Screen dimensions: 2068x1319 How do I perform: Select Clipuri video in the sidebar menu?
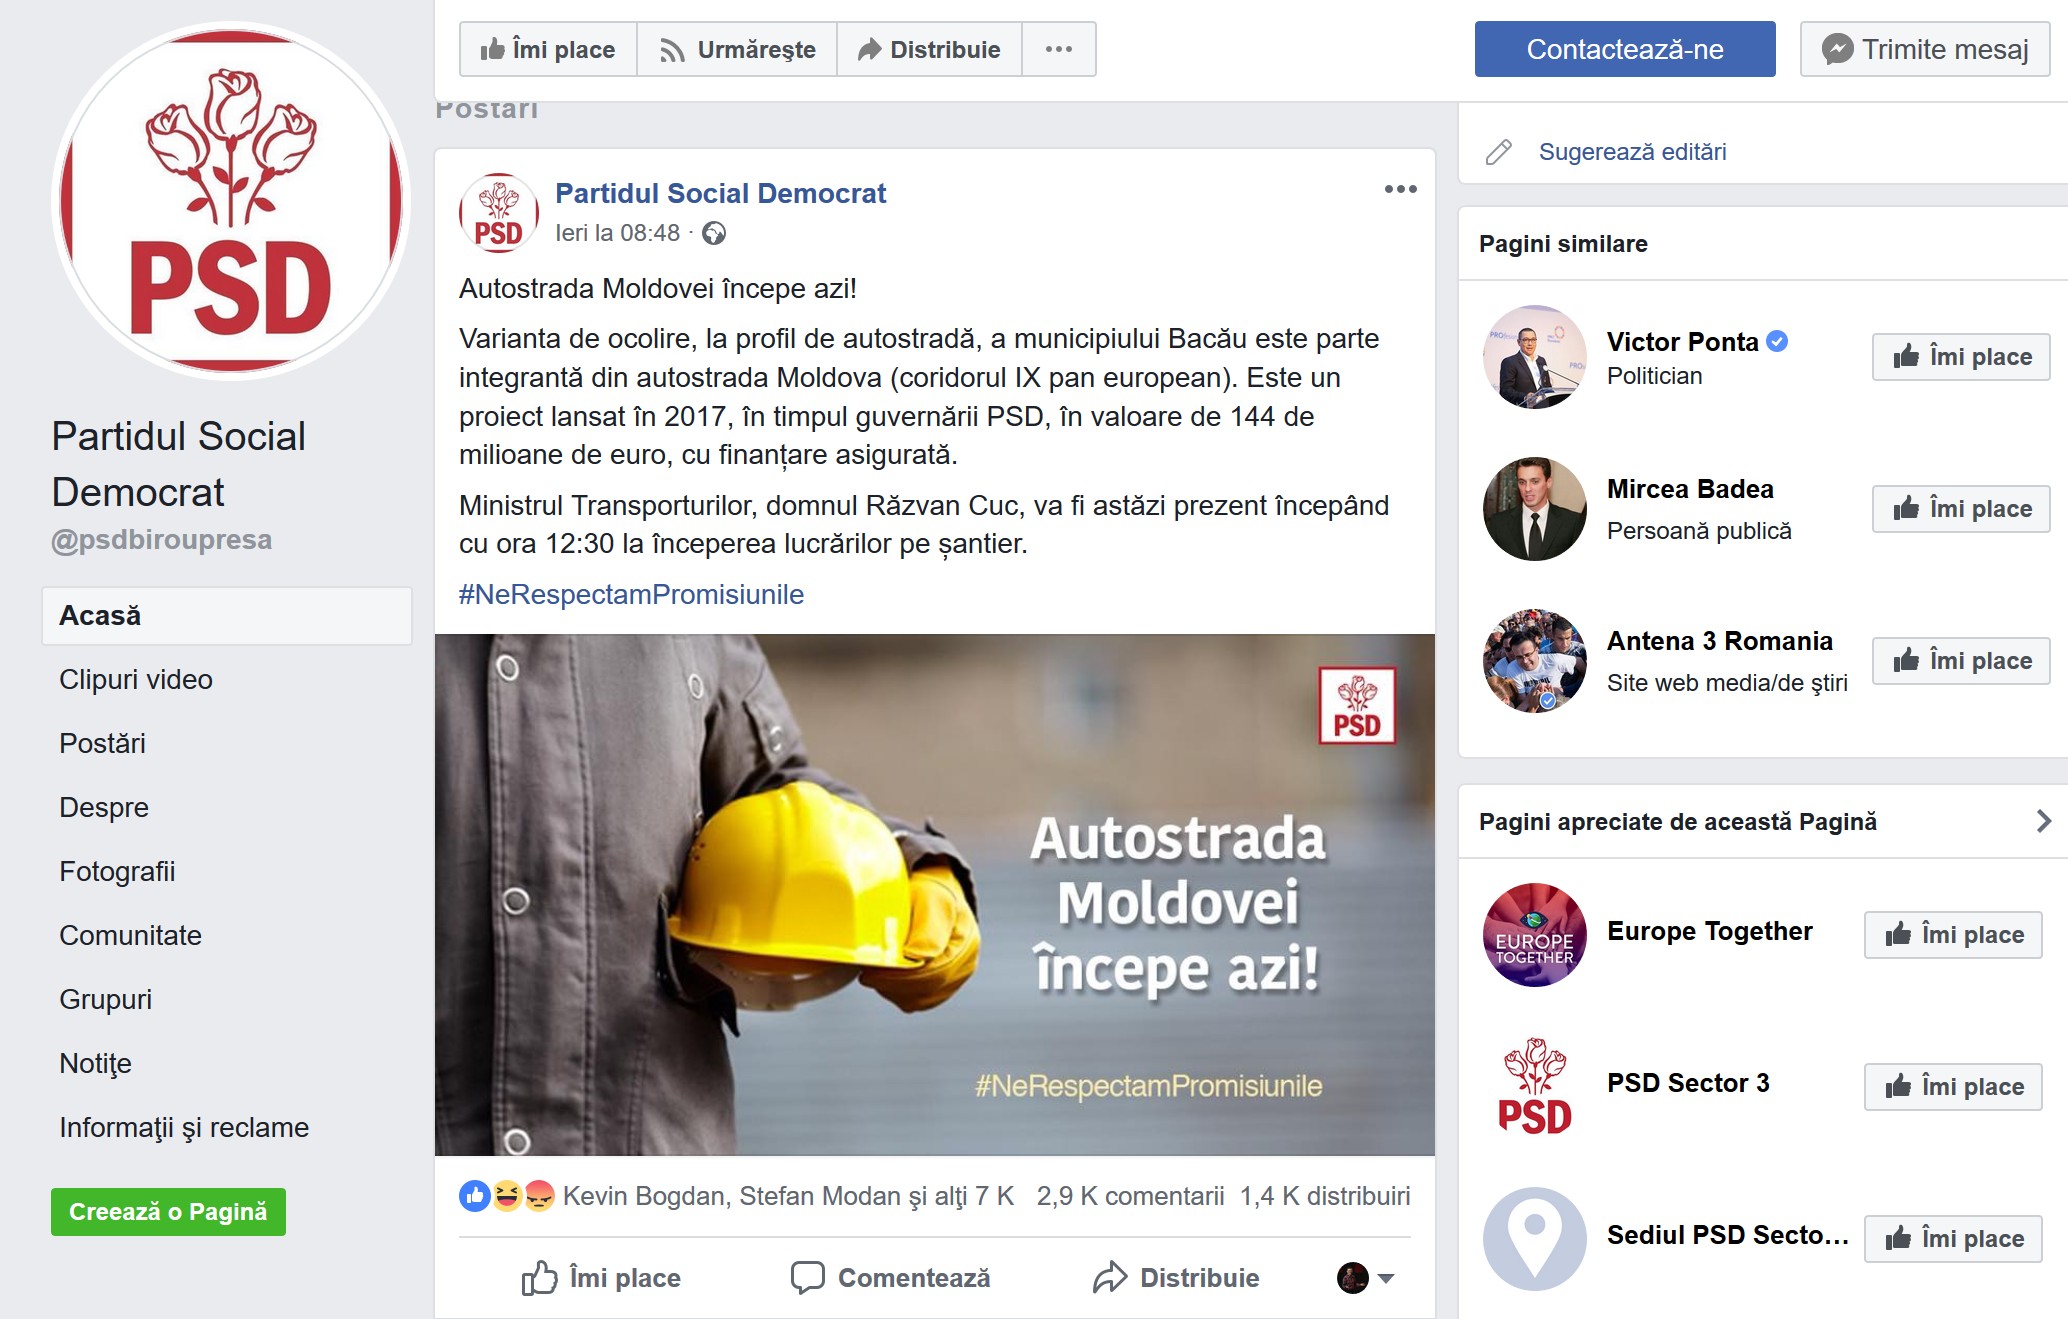136,679
